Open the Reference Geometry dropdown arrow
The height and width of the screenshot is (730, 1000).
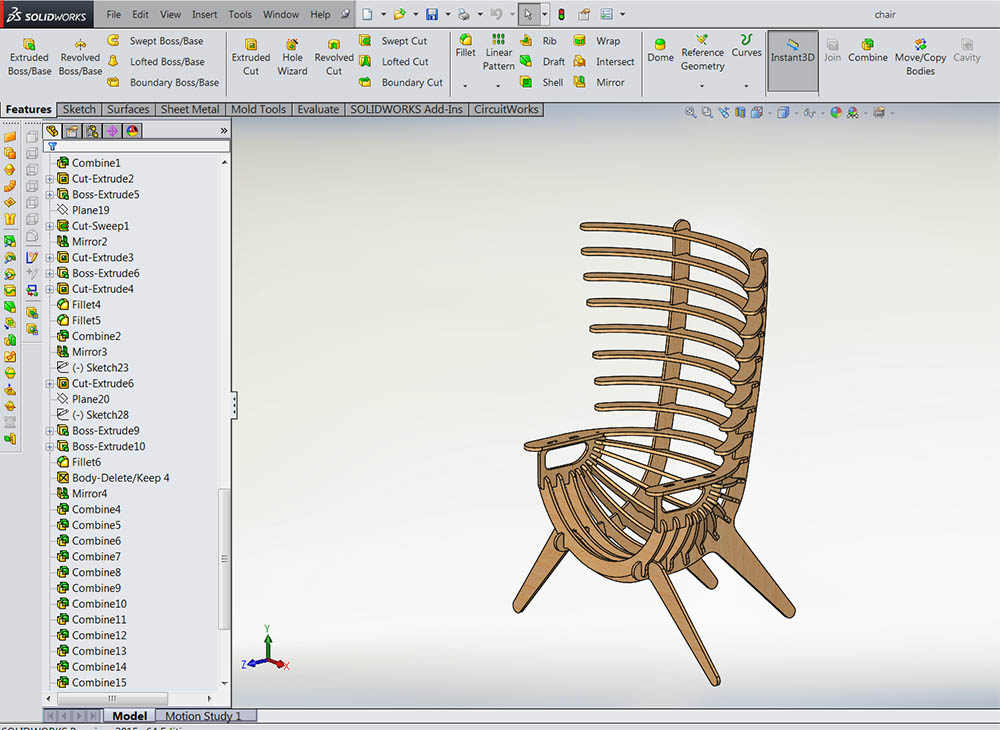702,85
